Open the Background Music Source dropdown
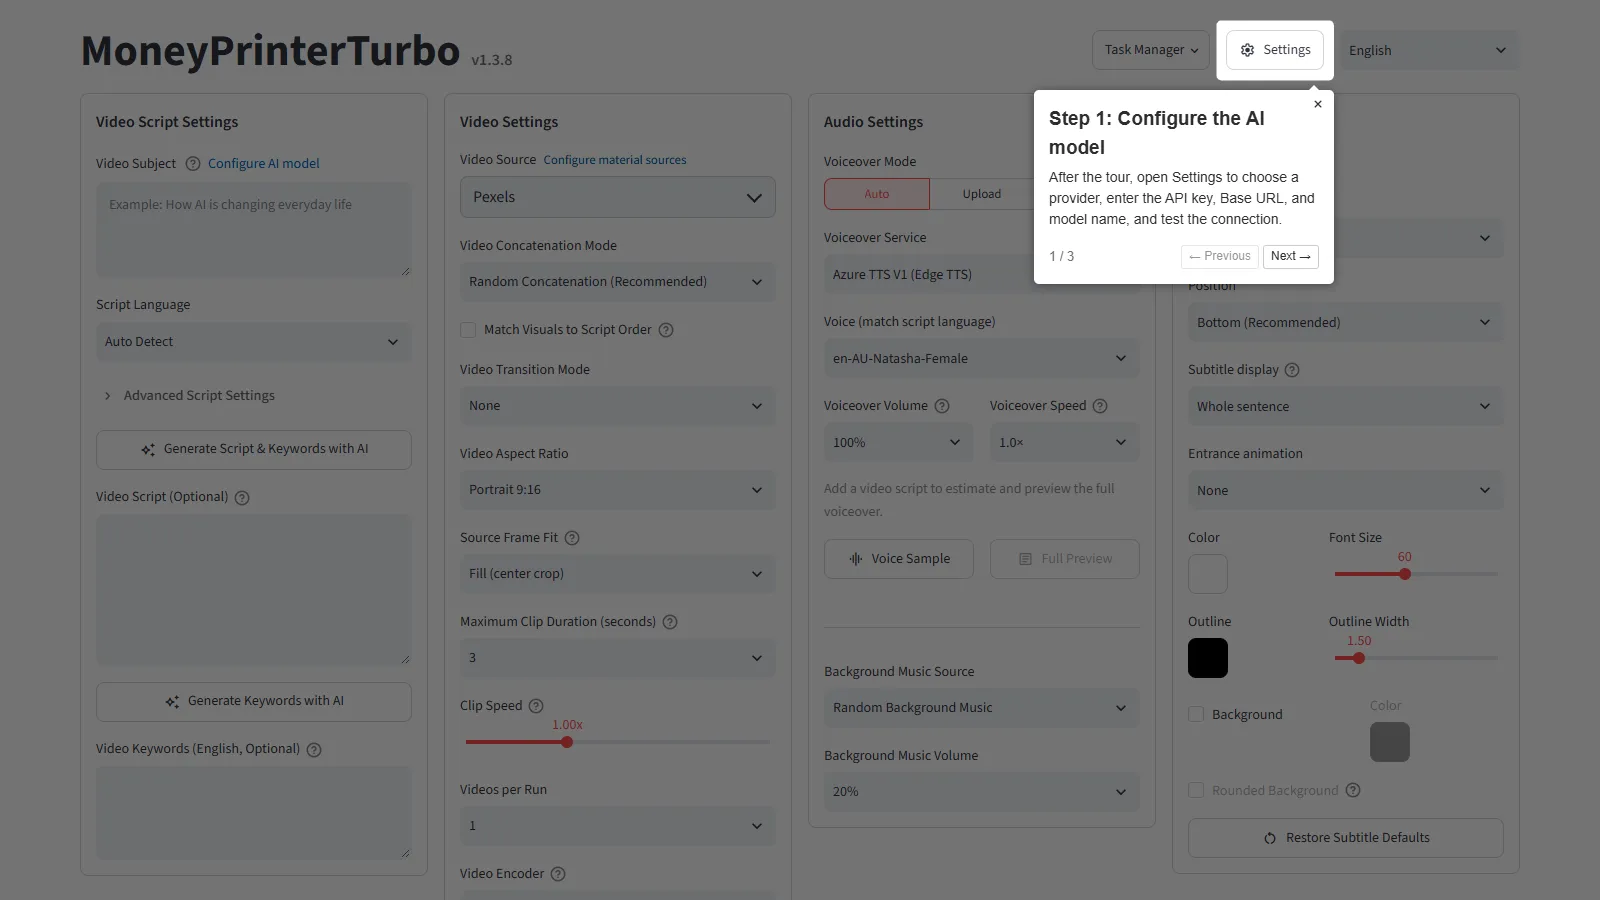Screen dimensions: 1600x900 982,708
